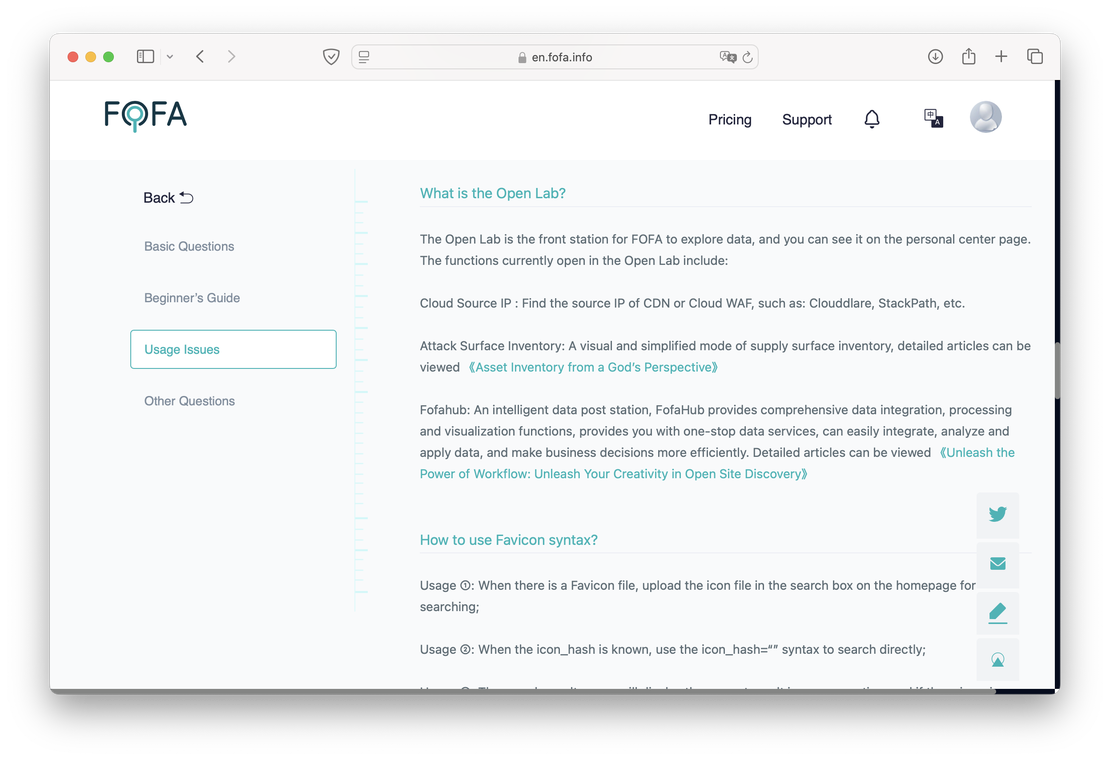
Task: Select Beginner's Guide in sidebar
Action: pos(192,298)
